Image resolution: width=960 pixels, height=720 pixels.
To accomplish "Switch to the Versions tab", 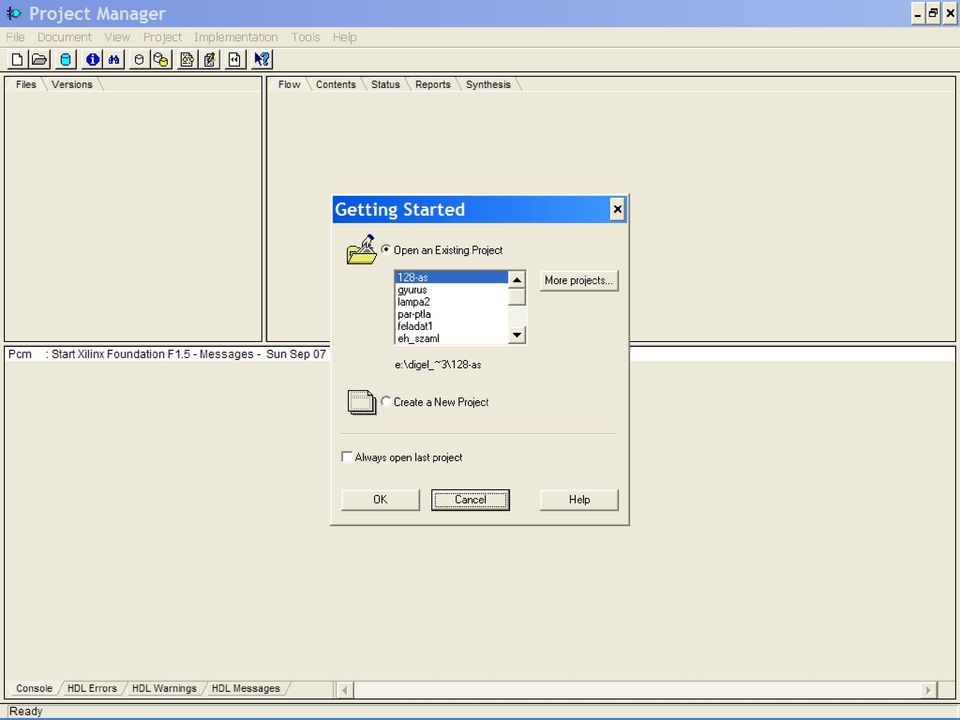I will (72, 84).
